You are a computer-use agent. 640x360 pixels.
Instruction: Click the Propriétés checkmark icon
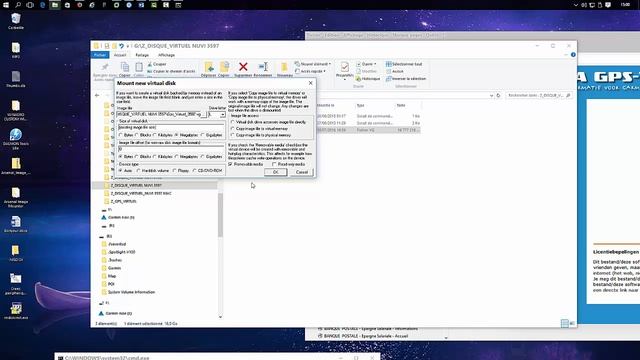[x=344, y=67]
